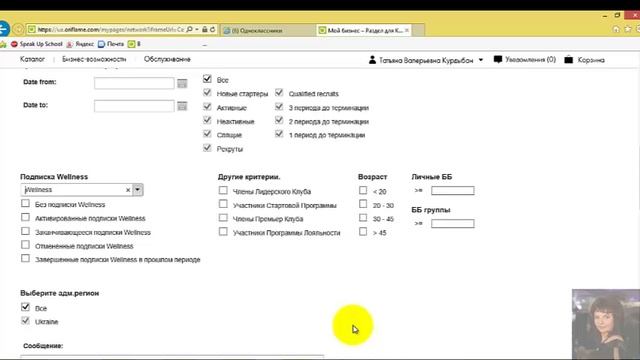
Task: Open the calendar picker for Date from
Action: tap(182, 83)
